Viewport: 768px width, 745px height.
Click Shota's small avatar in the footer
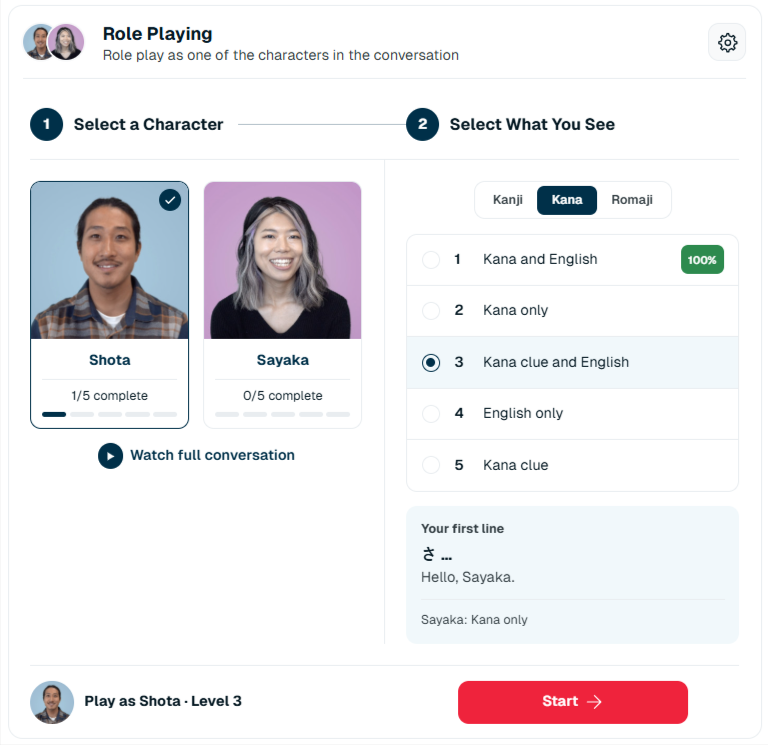pyautogui.click(x=52, y=702)
